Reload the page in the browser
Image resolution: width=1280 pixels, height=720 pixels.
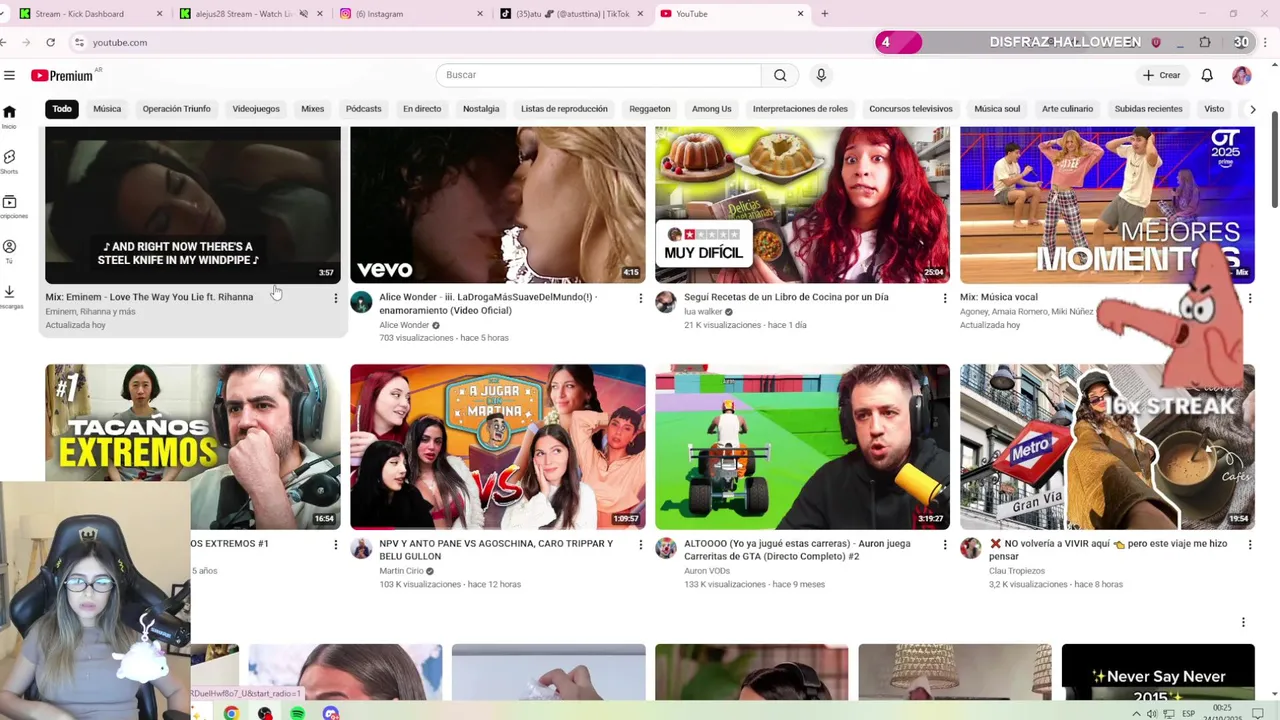(50, 42)
